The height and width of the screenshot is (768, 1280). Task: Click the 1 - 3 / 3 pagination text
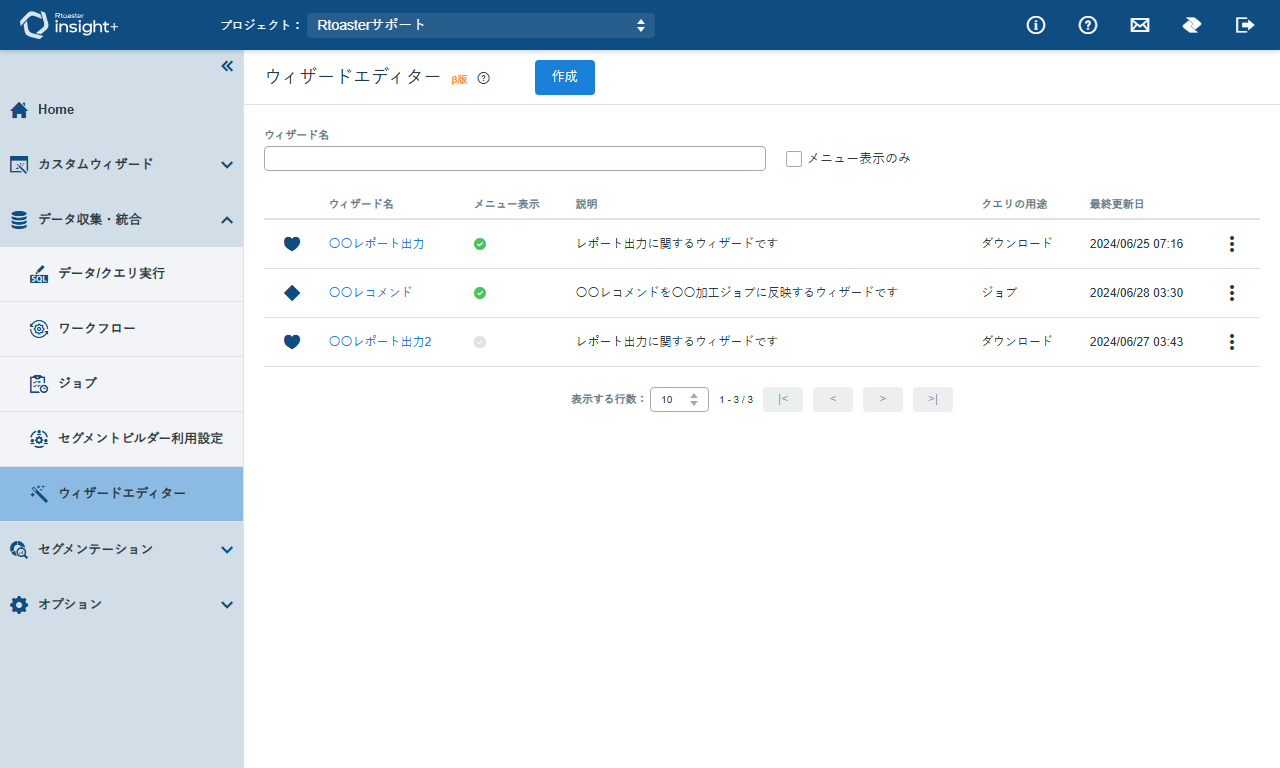736,400
